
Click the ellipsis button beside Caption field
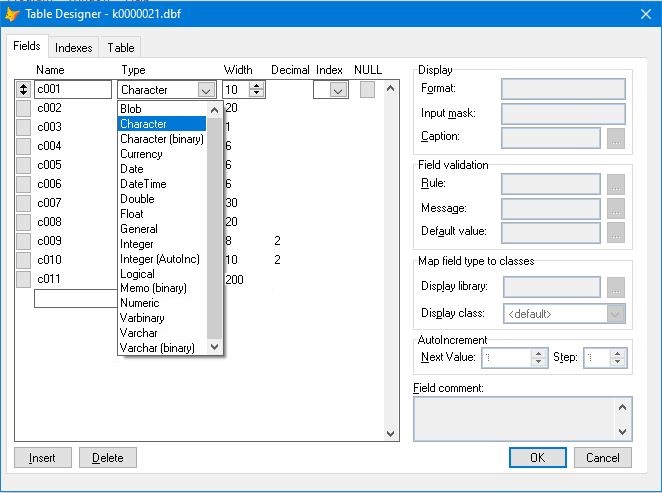click(617, 138)
